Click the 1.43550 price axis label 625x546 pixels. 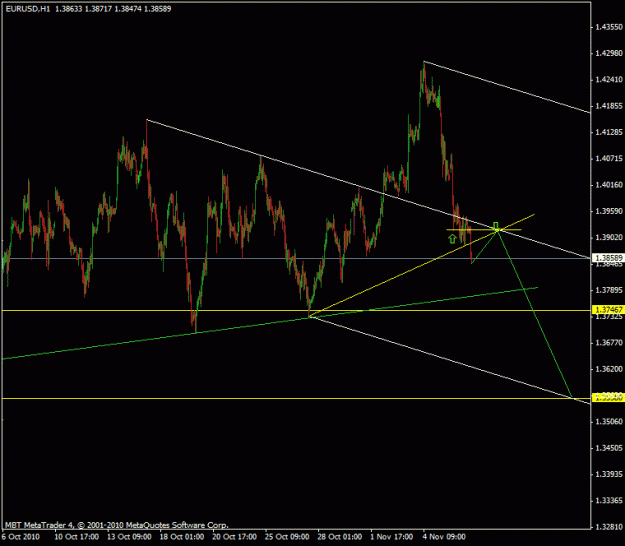coord(609,27)
